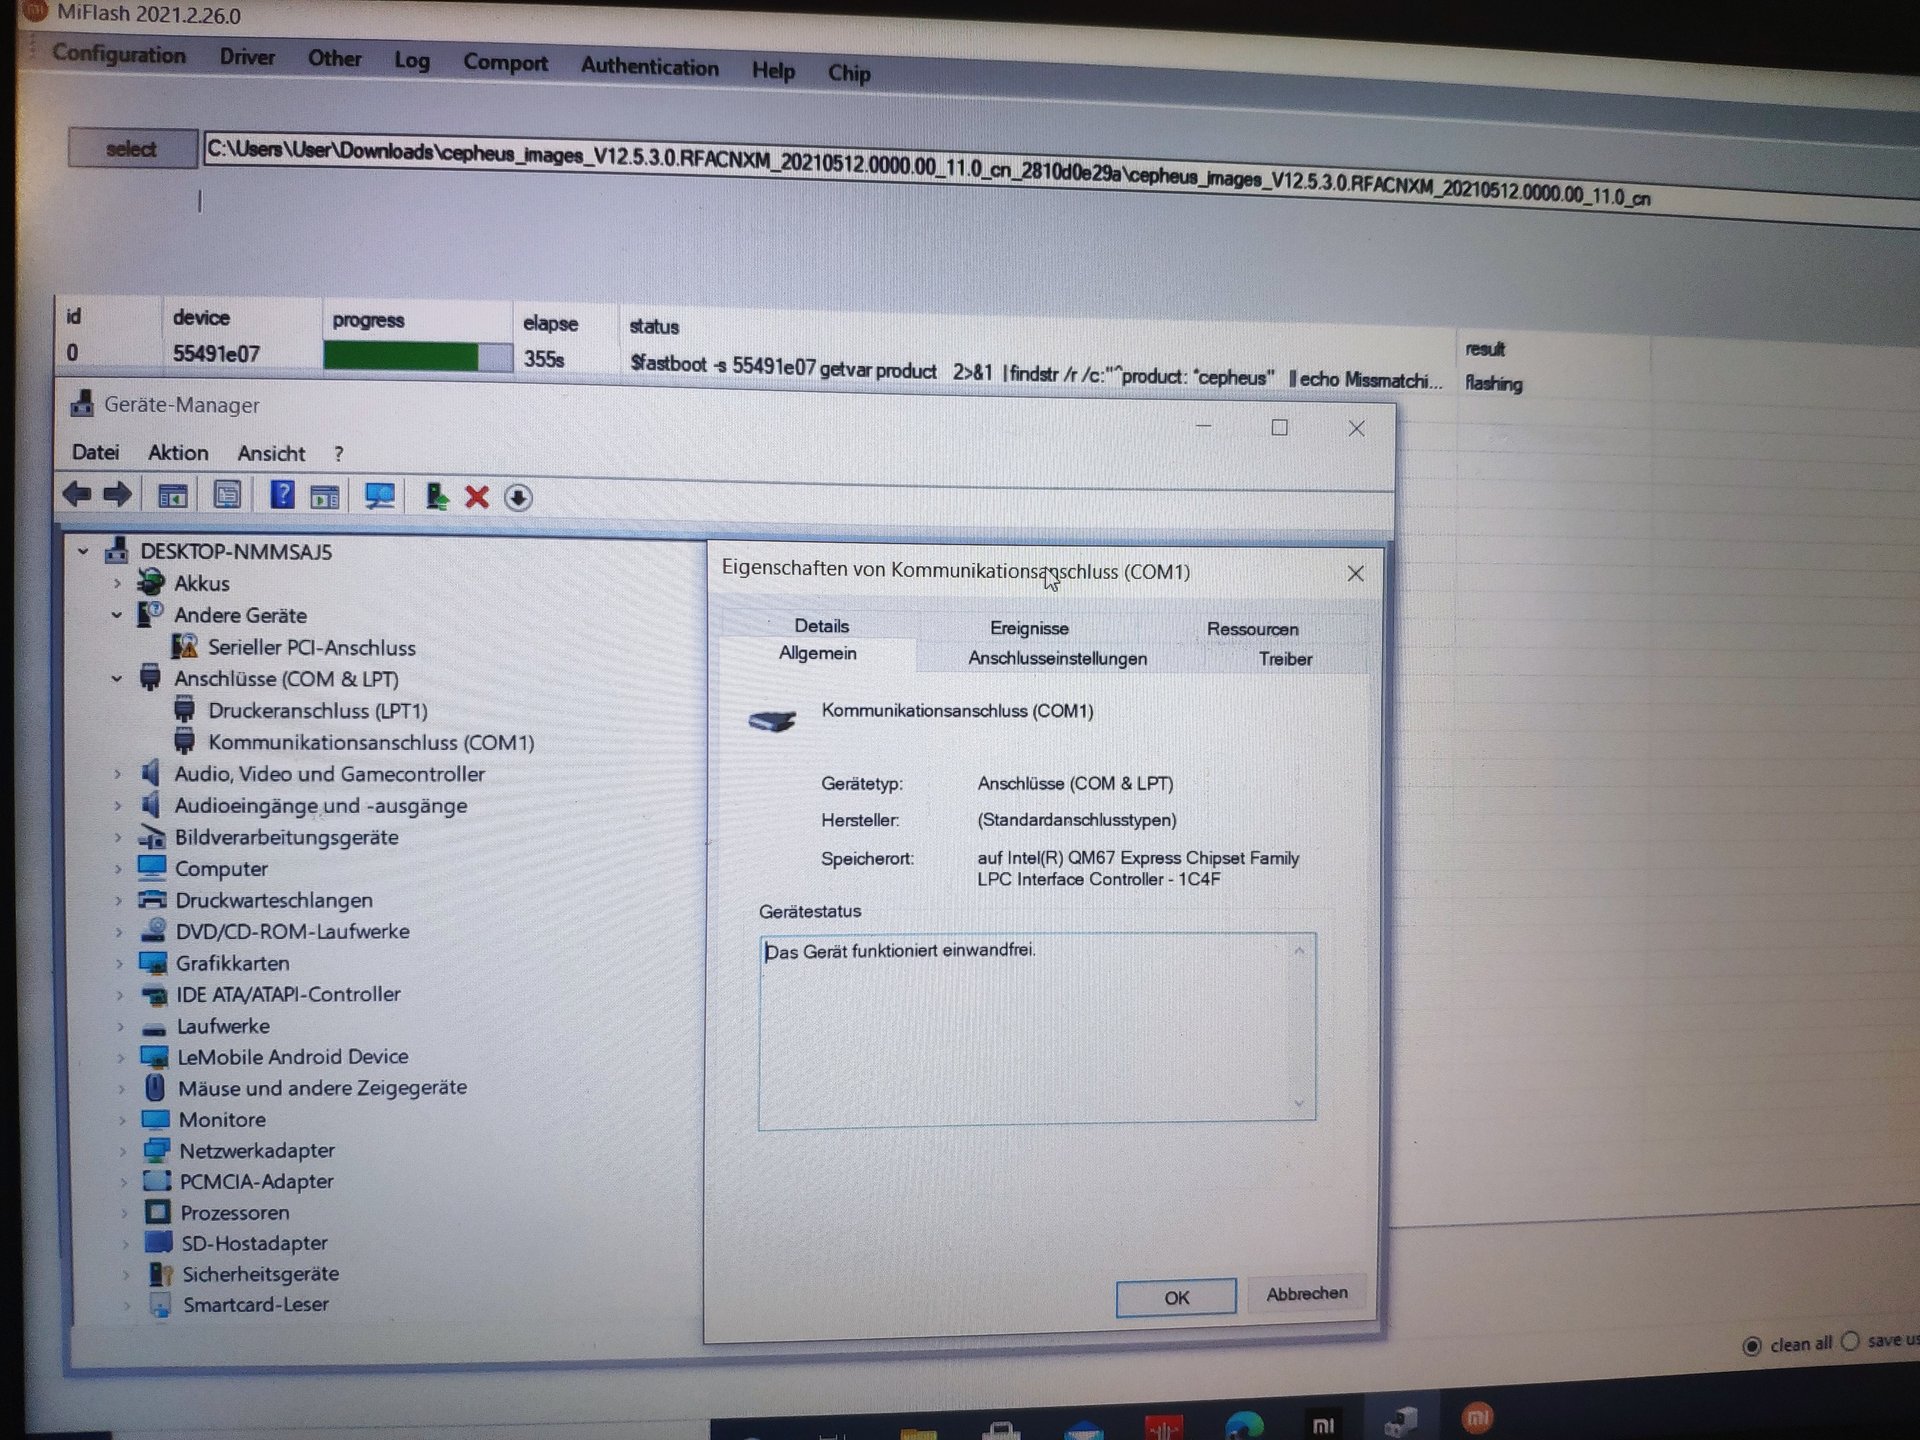Select the Smartcard-Leser tree entry

pyautogui.click(x=255, y=1305)
